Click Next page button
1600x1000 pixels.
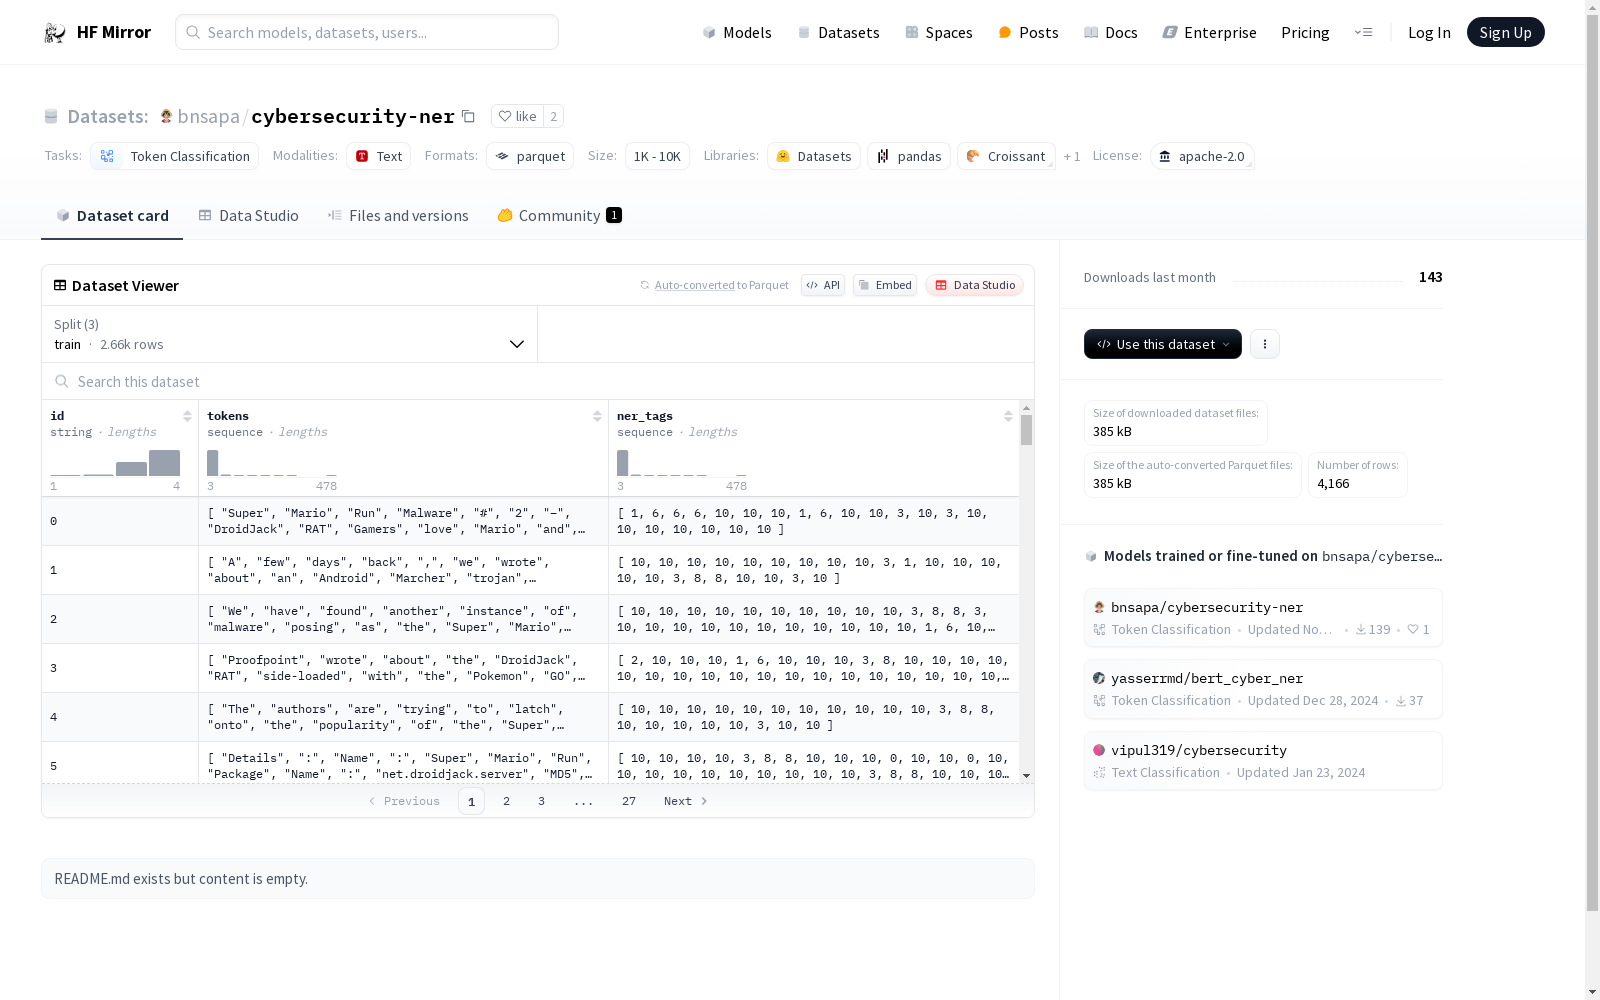(x=686, y=801)
